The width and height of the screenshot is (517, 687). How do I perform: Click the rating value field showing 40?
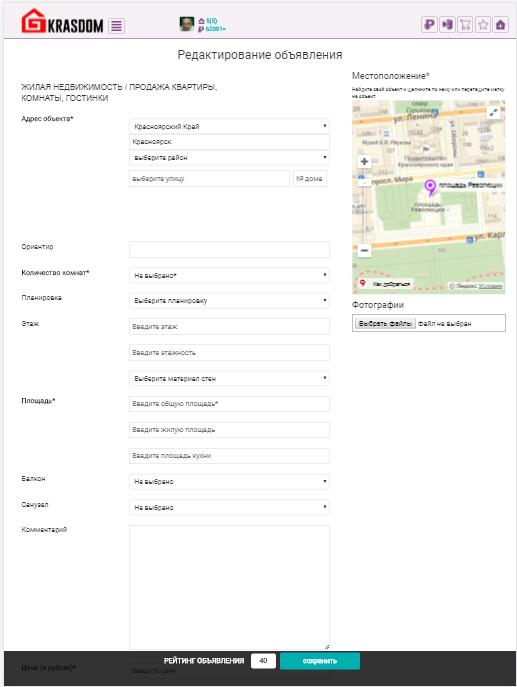coord(263,661)
